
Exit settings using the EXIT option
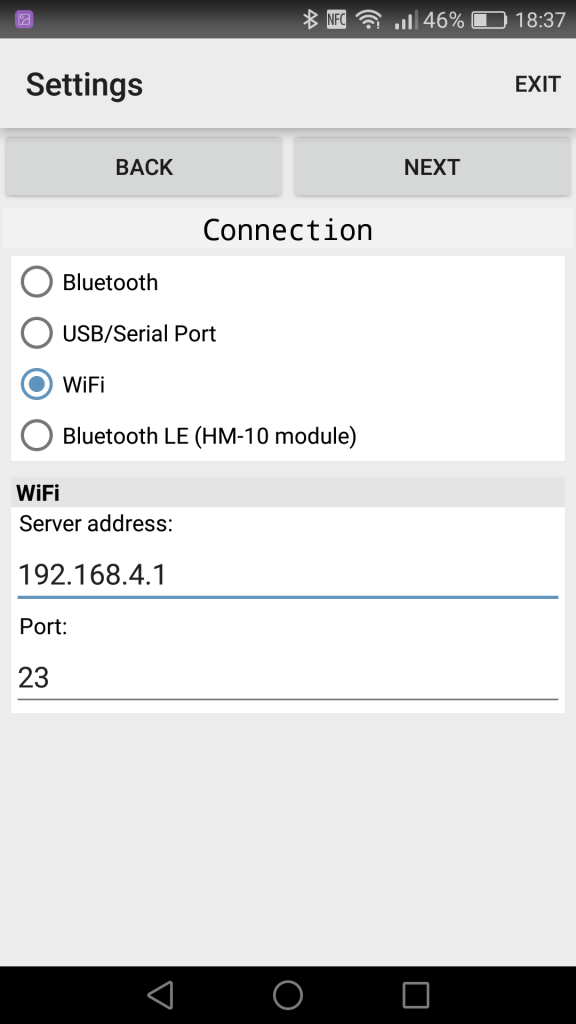[x=537, y=84]
